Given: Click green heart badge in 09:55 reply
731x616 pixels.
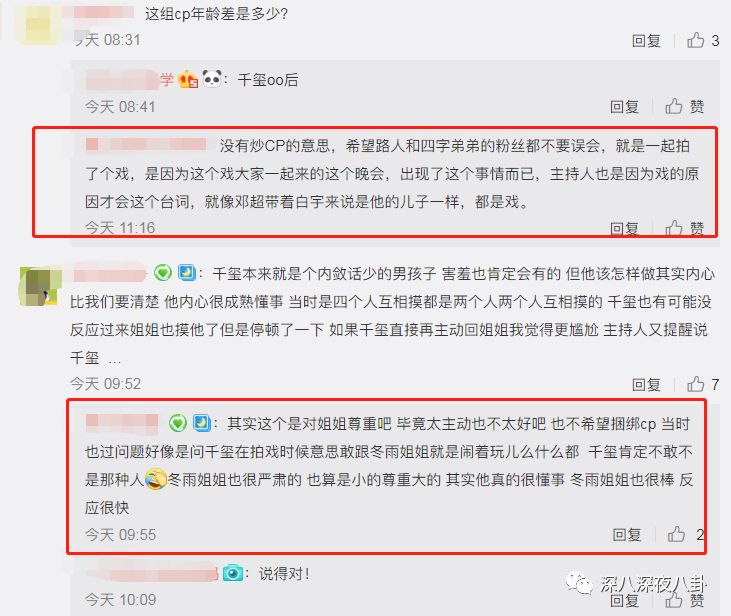Looking at the screenshot, I should point(178,423).
